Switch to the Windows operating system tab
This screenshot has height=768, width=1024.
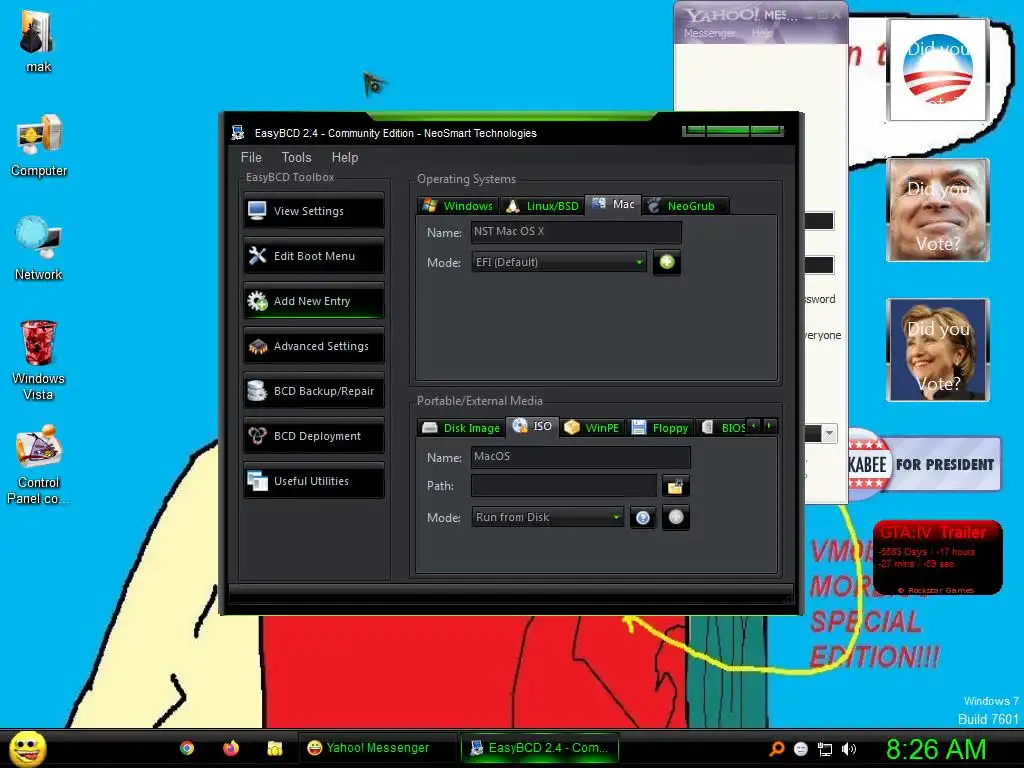458,206
